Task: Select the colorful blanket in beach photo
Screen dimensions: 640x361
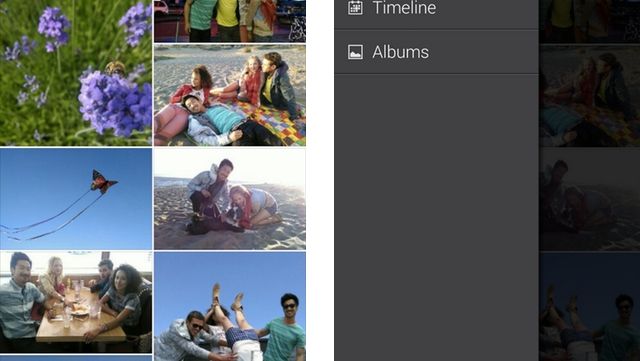Action: [x=274, y=122]
